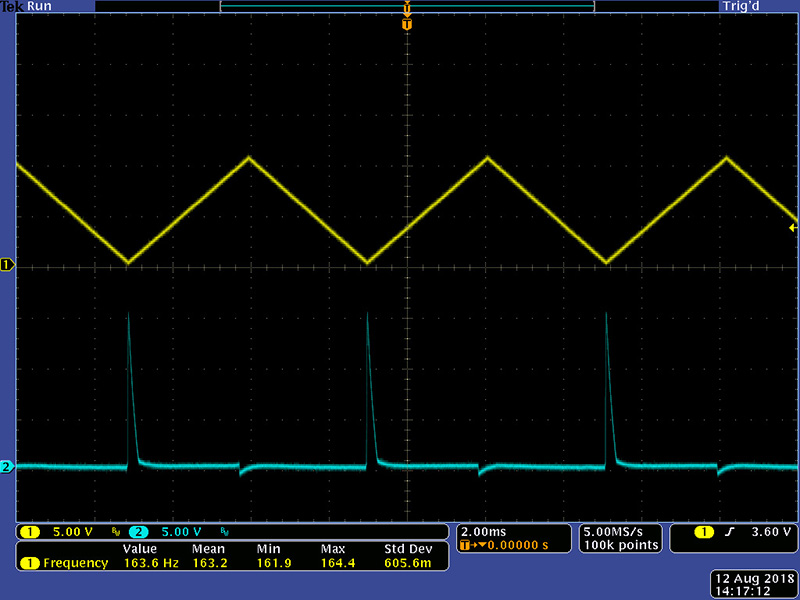Click the yellow channel 1 badge in readout
This screenshot has width=800, height=600.
pos(30,531)
